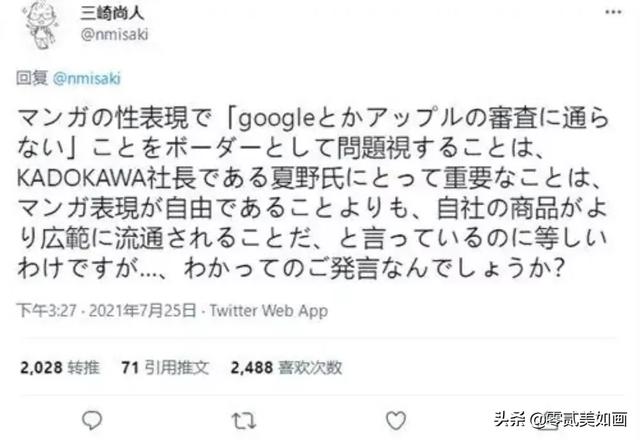Image resolution: width=640 pixels, height=440 pixels.
Task: Like the tweet with the heart icon
Action: pyautogui.click(x=396, y=420)
